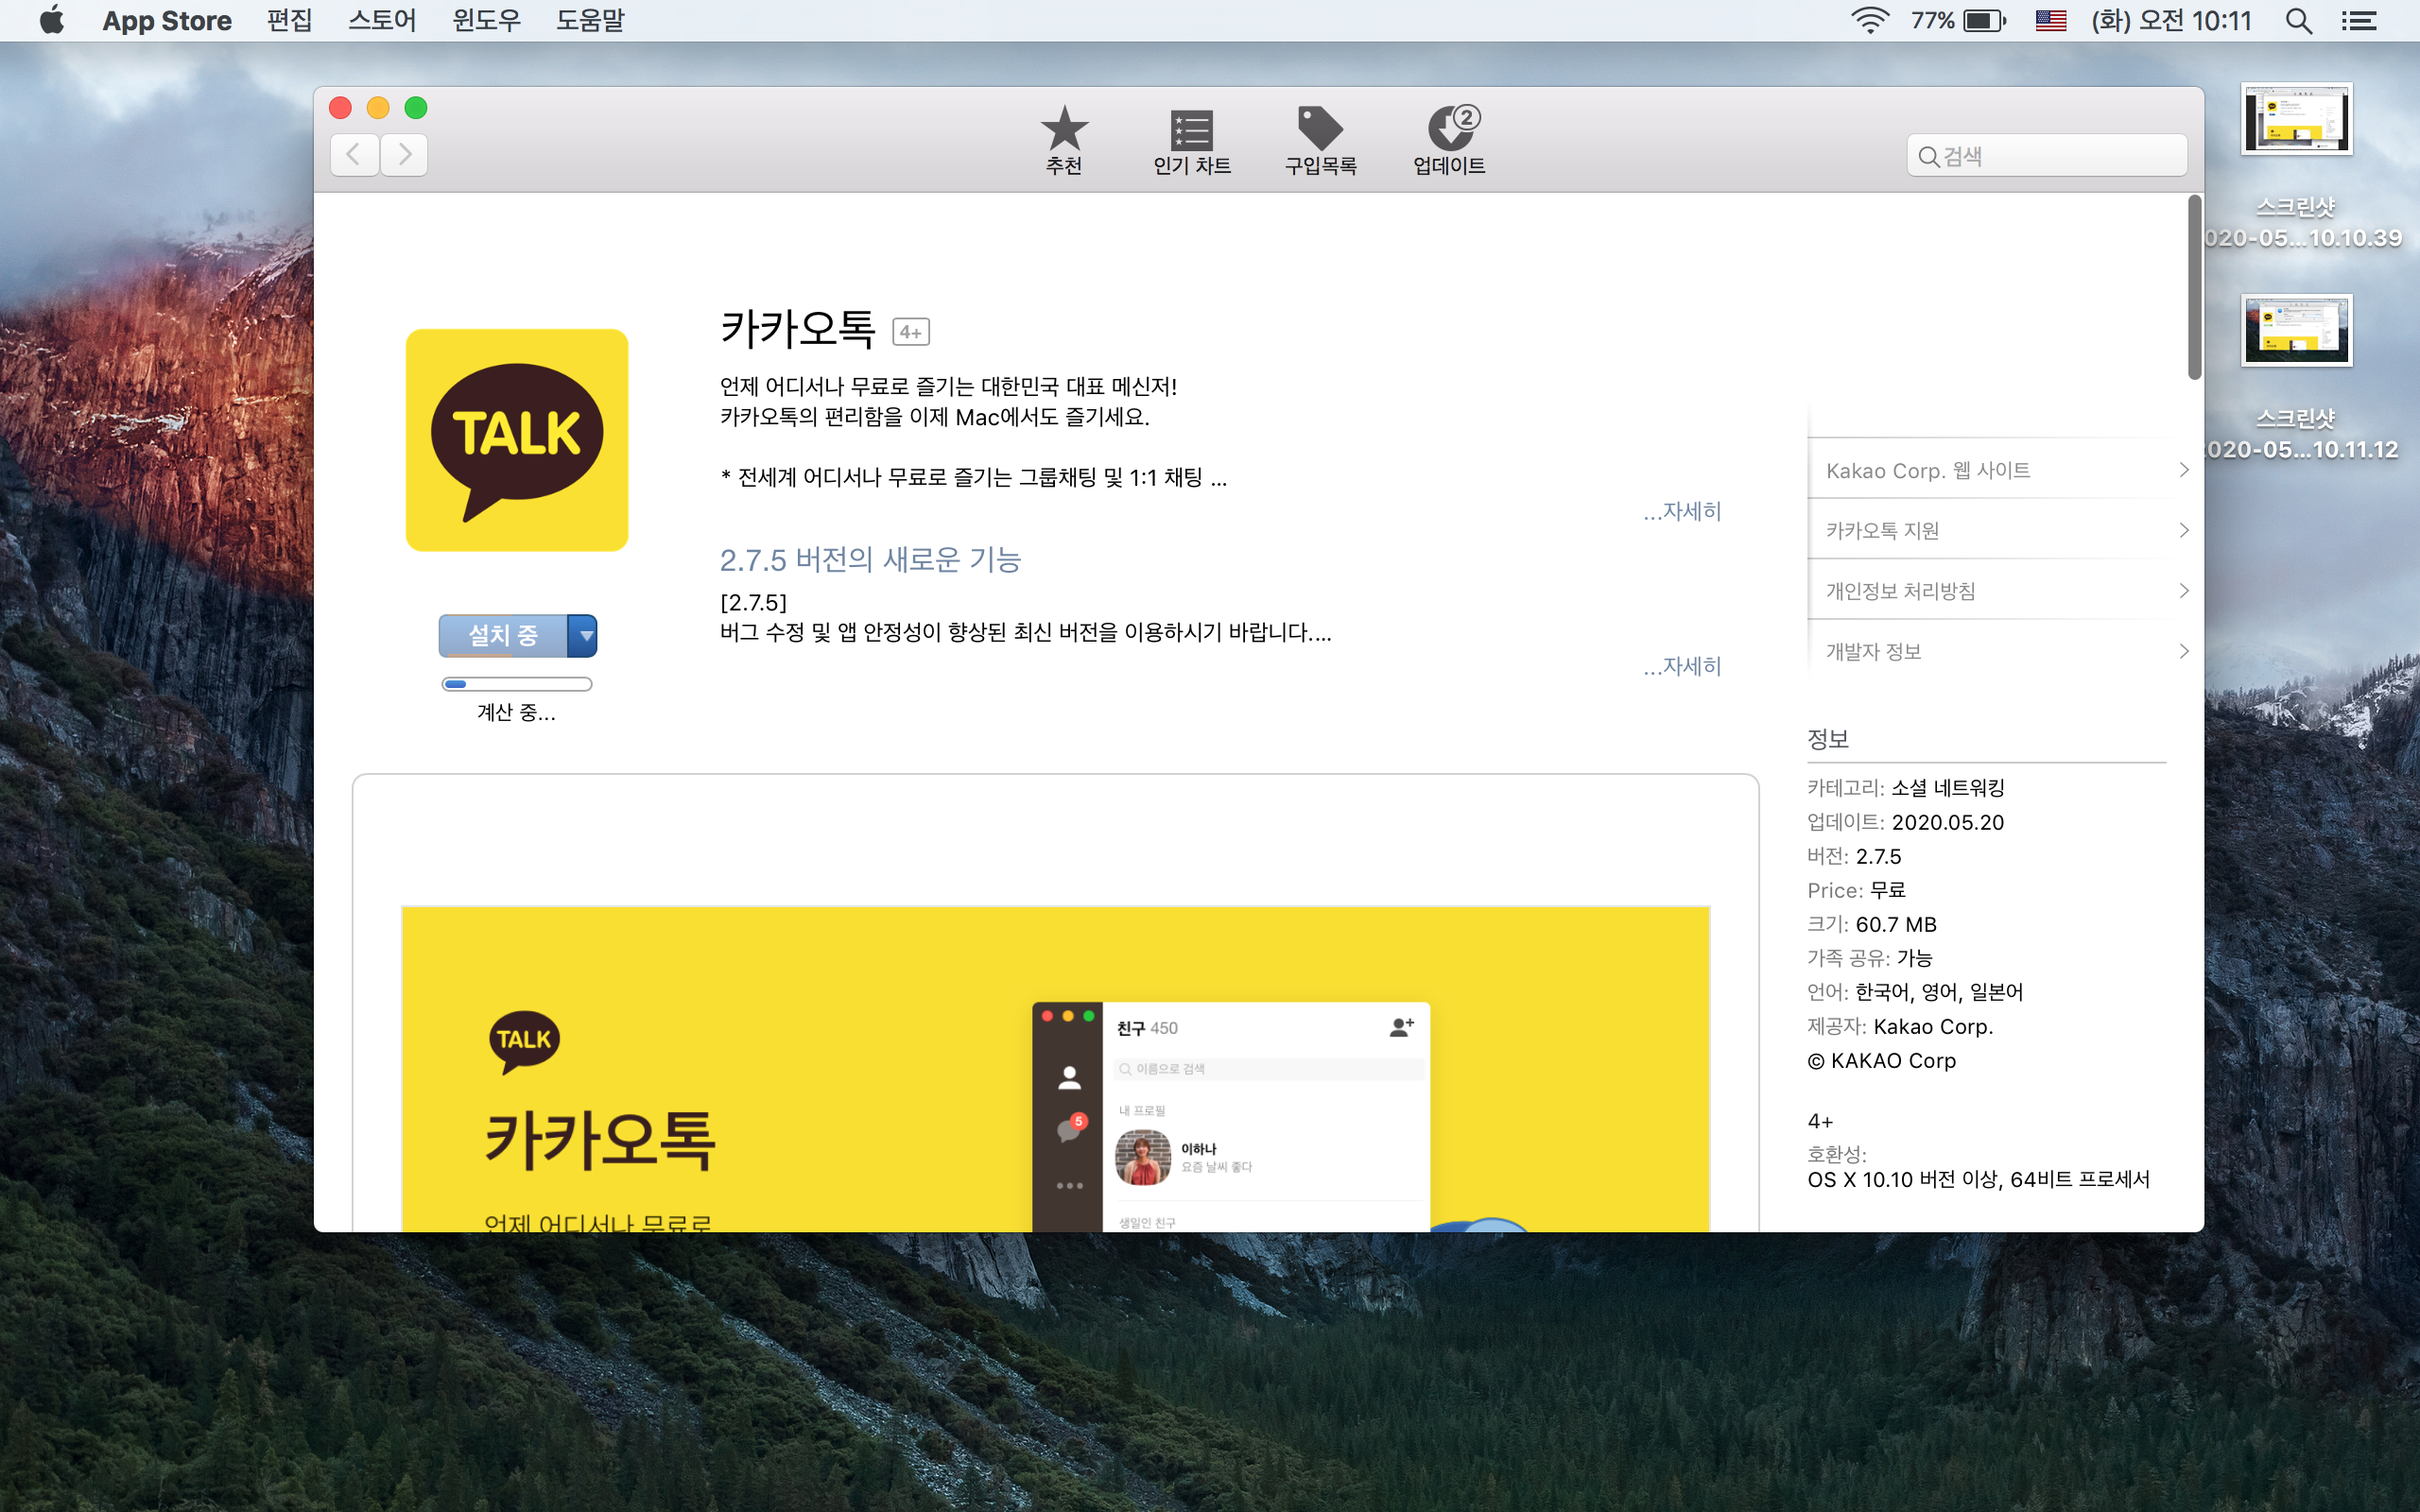Open the 도움말 menu
The height and width of the screenshot is (1512, 2420).
[x=590, y=20]
